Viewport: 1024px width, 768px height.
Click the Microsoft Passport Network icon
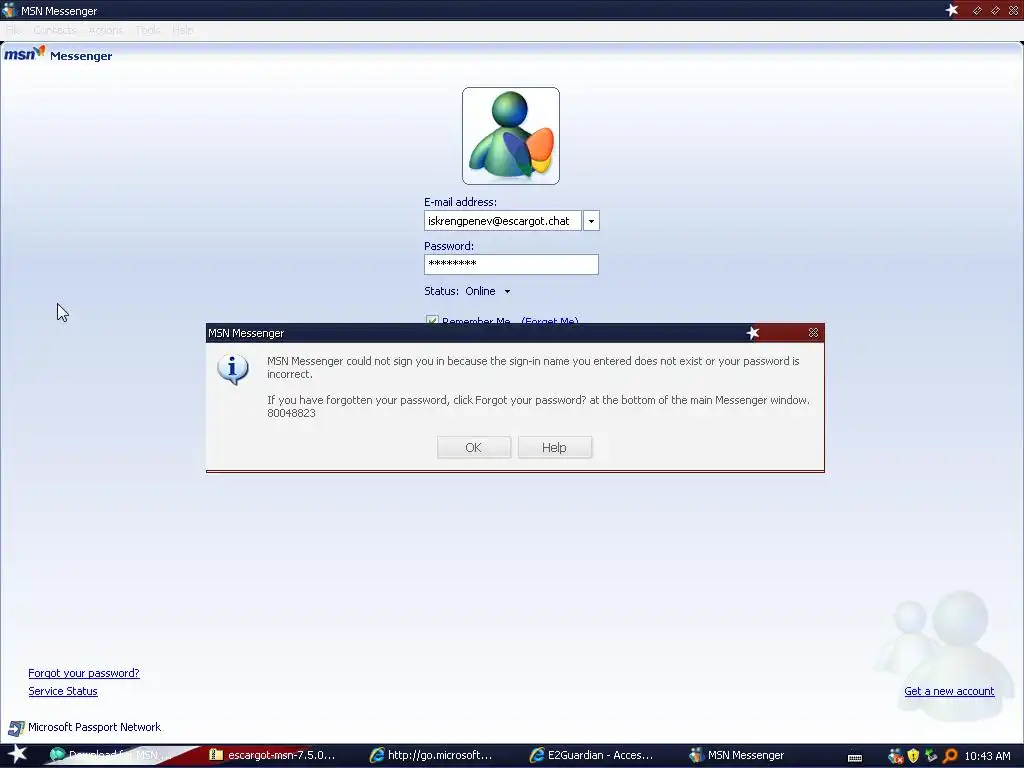click(x=16, y=728)
